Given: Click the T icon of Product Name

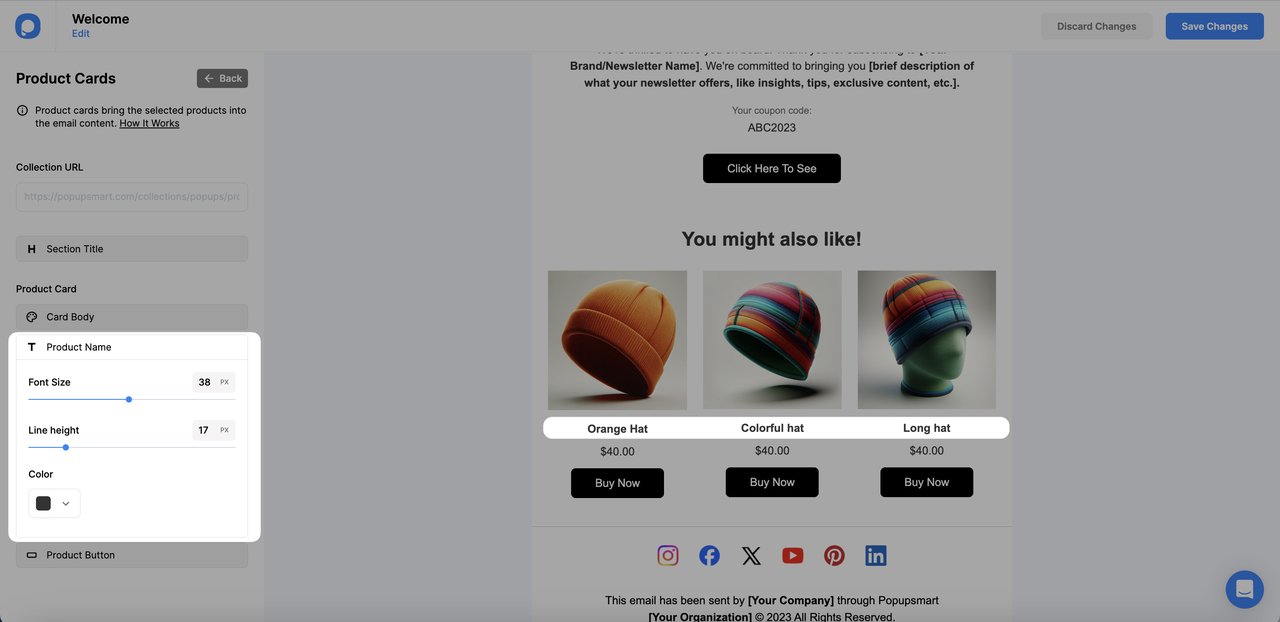Looking at the screenshot, I should tap(31, 347).
